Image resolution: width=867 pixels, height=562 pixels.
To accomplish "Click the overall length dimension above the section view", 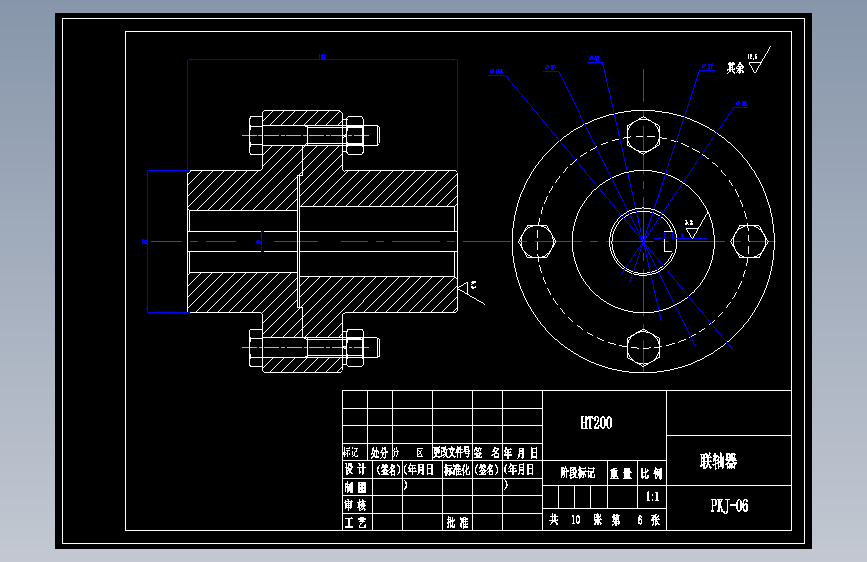I will tap(322, 57).
